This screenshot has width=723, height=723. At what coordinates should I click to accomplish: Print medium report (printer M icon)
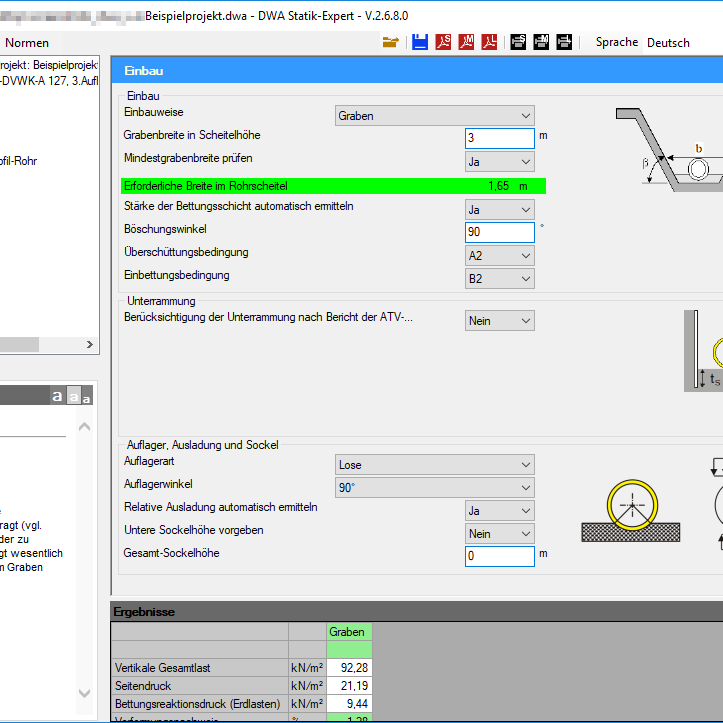click(541, 42)
